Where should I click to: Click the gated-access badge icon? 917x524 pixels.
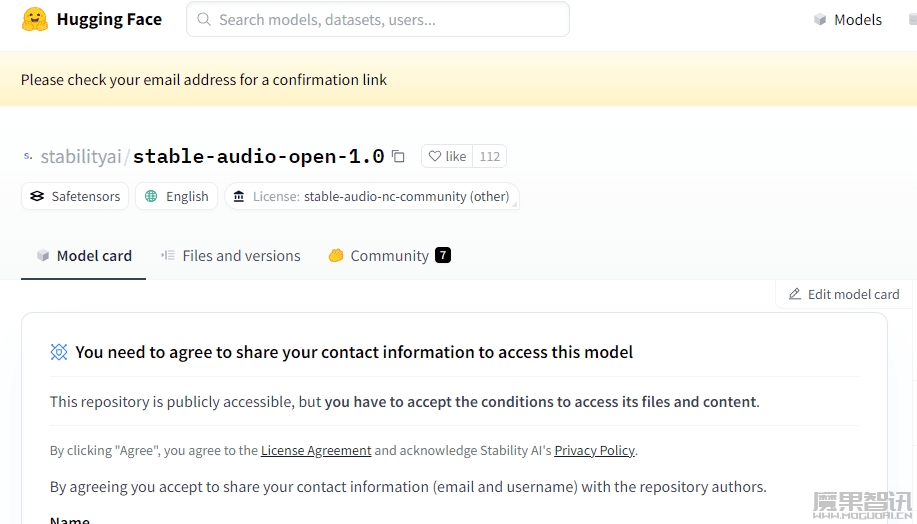point(59,352)
